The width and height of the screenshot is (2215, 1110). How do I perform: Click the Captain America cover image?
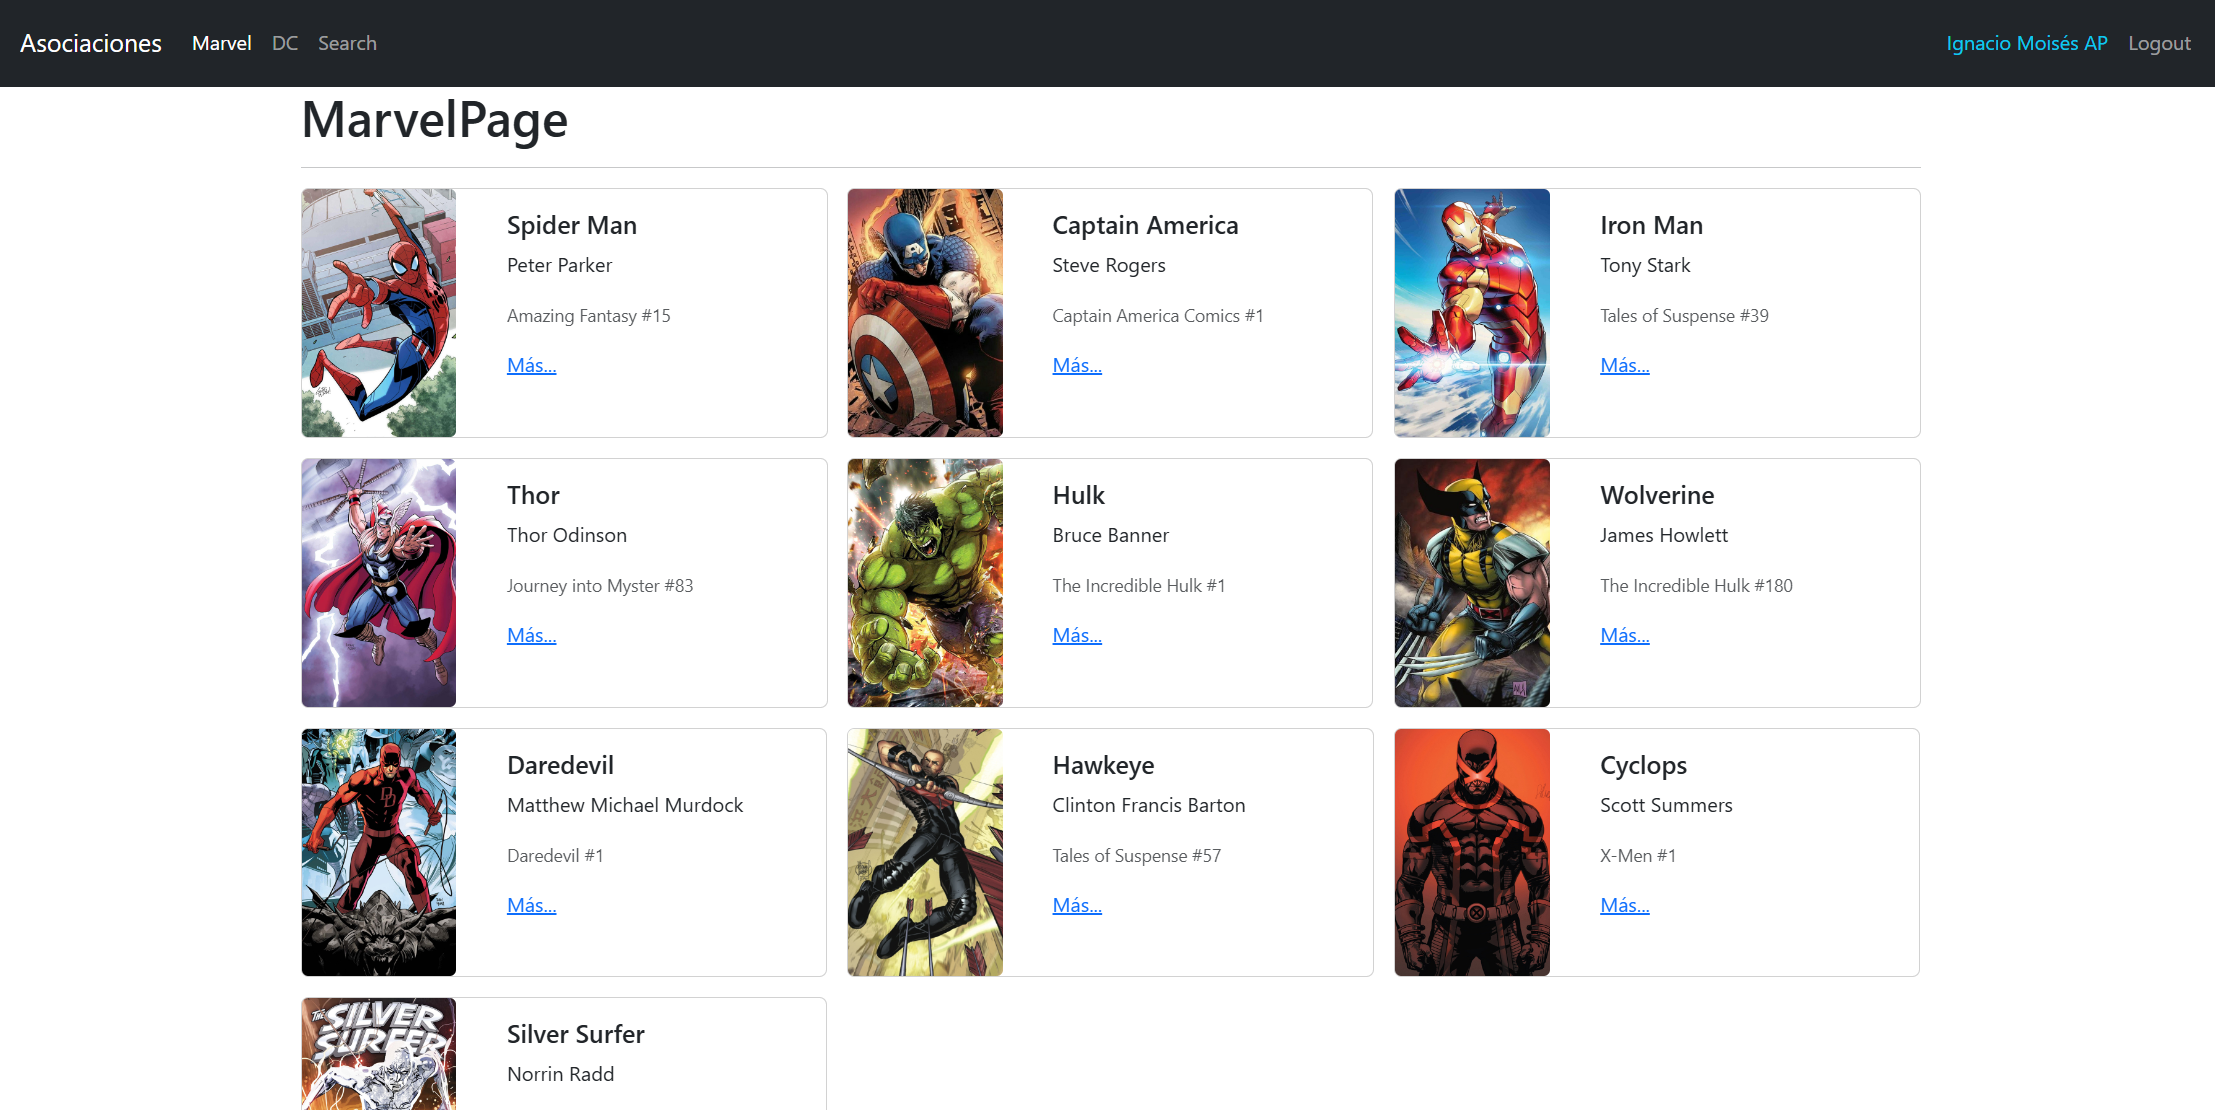pyautogui.click(x=925, y=313)
